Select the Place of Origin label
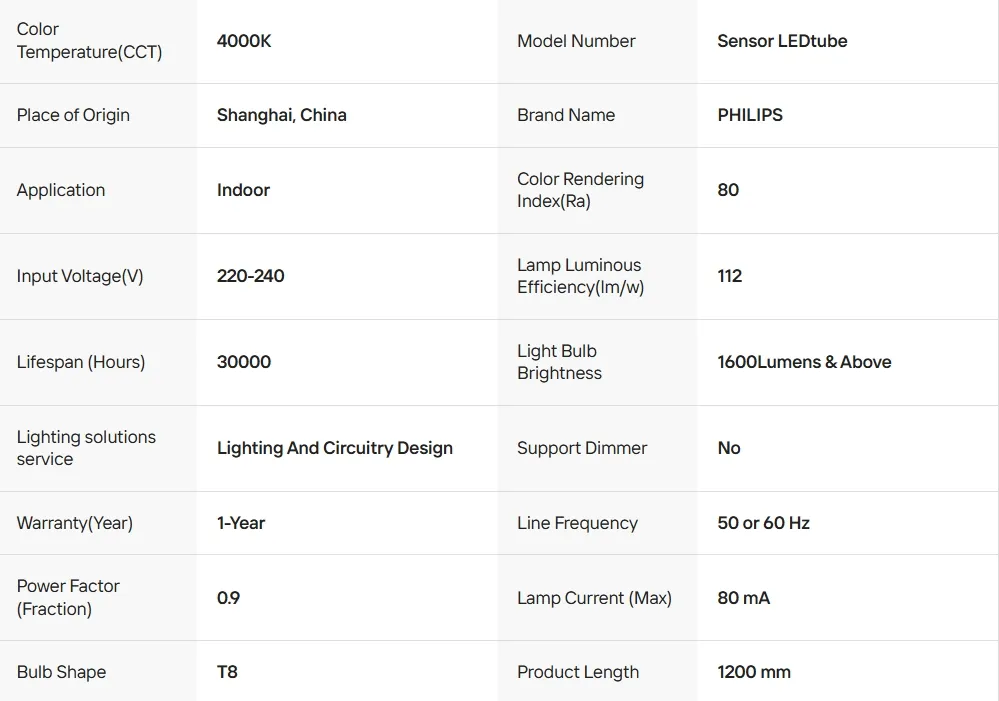999x701 pixels. [73, 115]
